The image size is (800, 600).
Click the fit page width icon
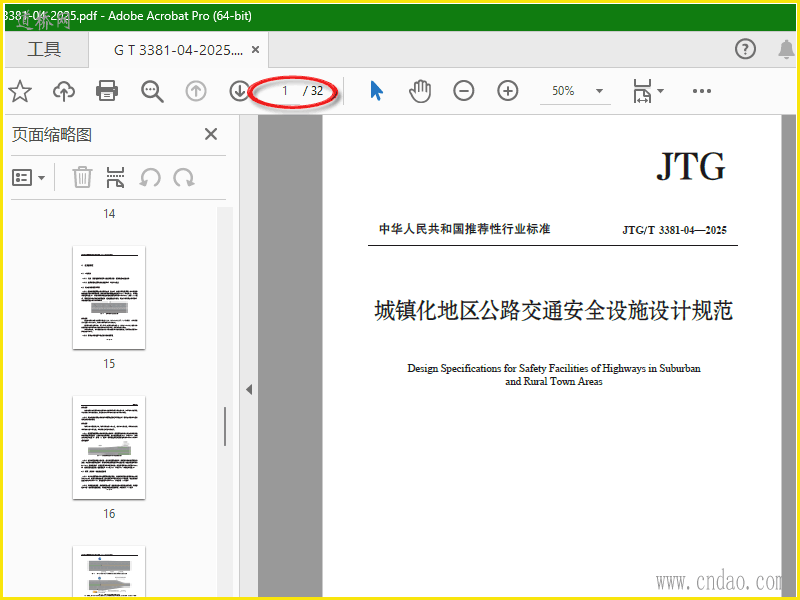(x=642, y=91)
